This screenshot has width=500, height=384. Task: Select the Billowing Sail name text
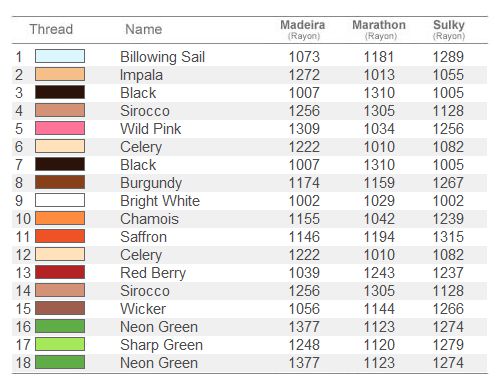point(162,57)
